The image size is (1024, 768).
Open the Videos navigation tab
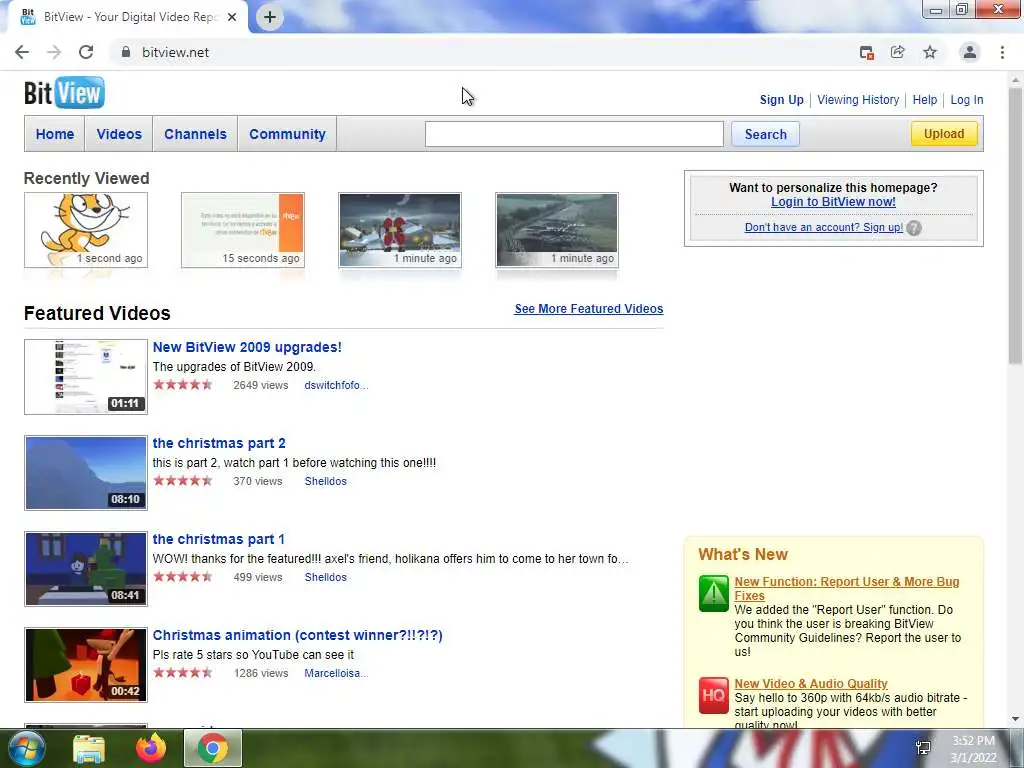pos(119,134)
